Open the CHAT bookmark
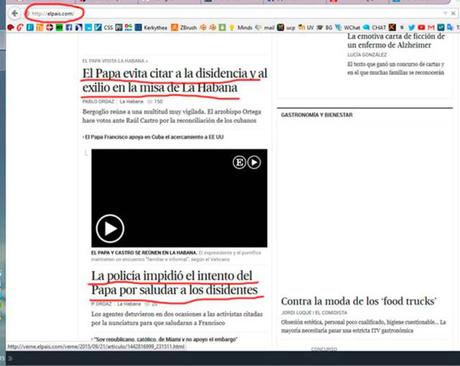Screen dimensions: 460x366 [375, 27]
